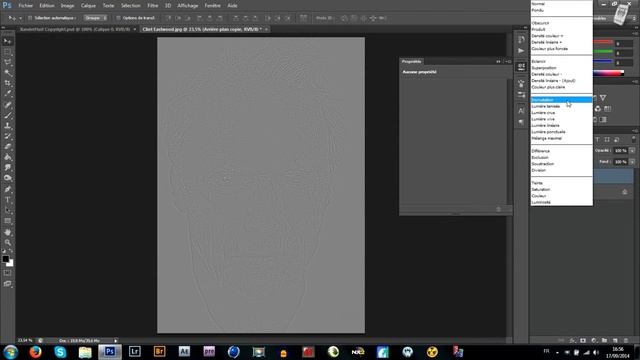Viewport: 640px width, 360px height.
Task: Collapse the Propriétés panel with double arrows
Action: 498,62
